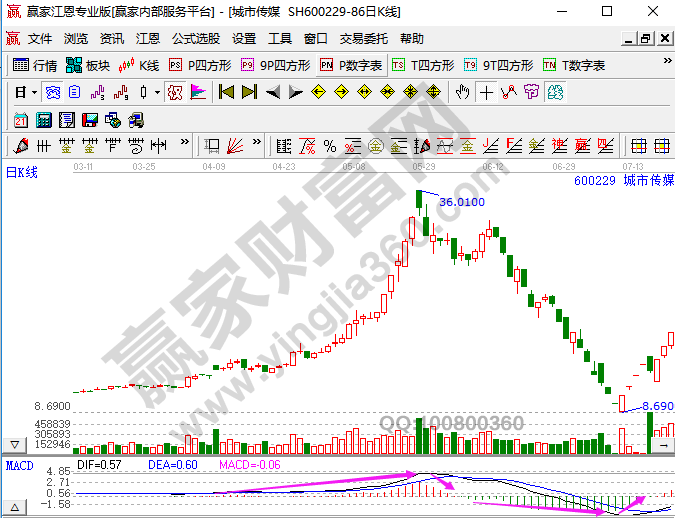Viewport: 675px width, 518px height.
Task: Click the save floppy disk icon
Action: (x=89, y=120)
